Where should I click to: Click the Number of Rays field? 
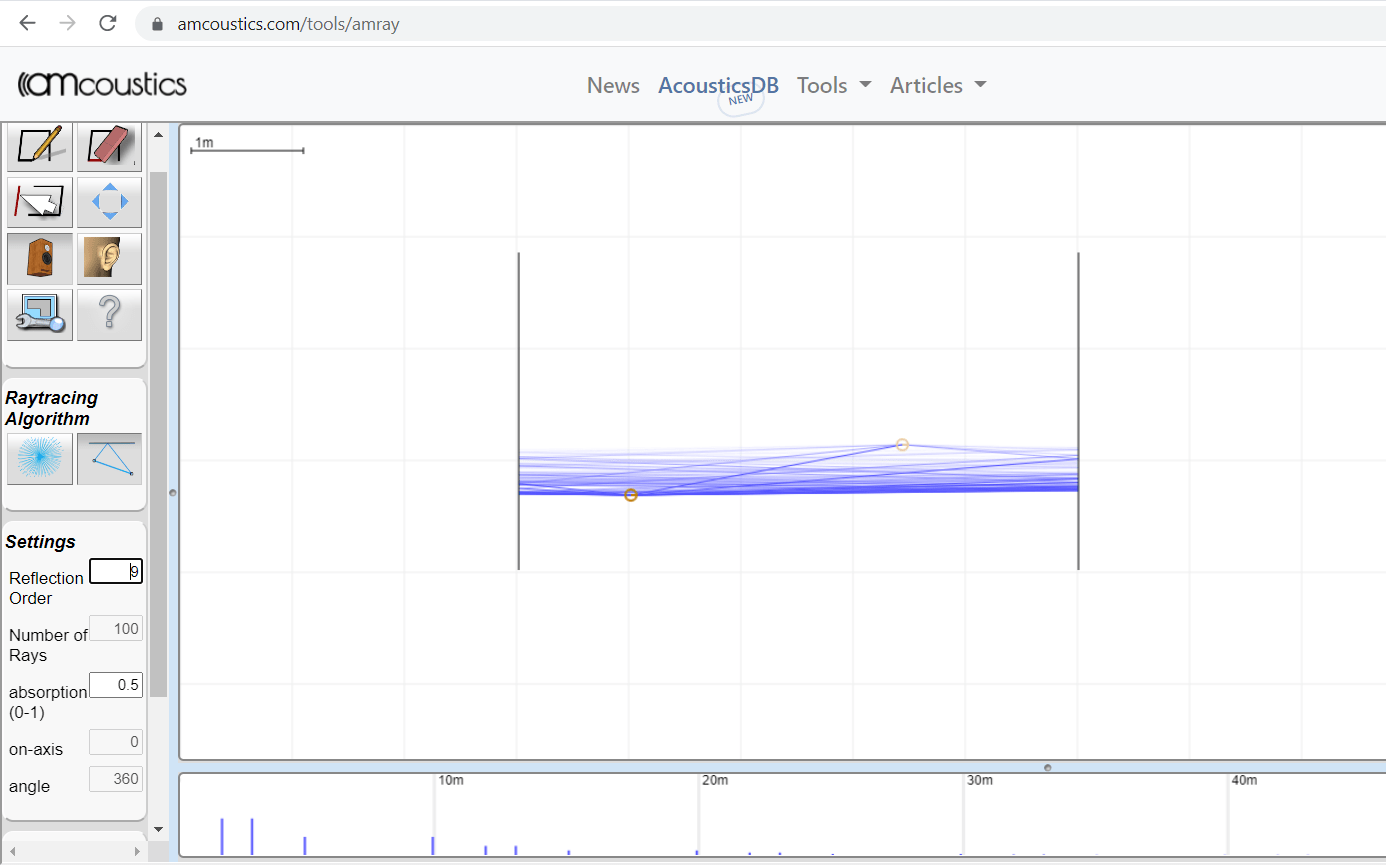116,628
